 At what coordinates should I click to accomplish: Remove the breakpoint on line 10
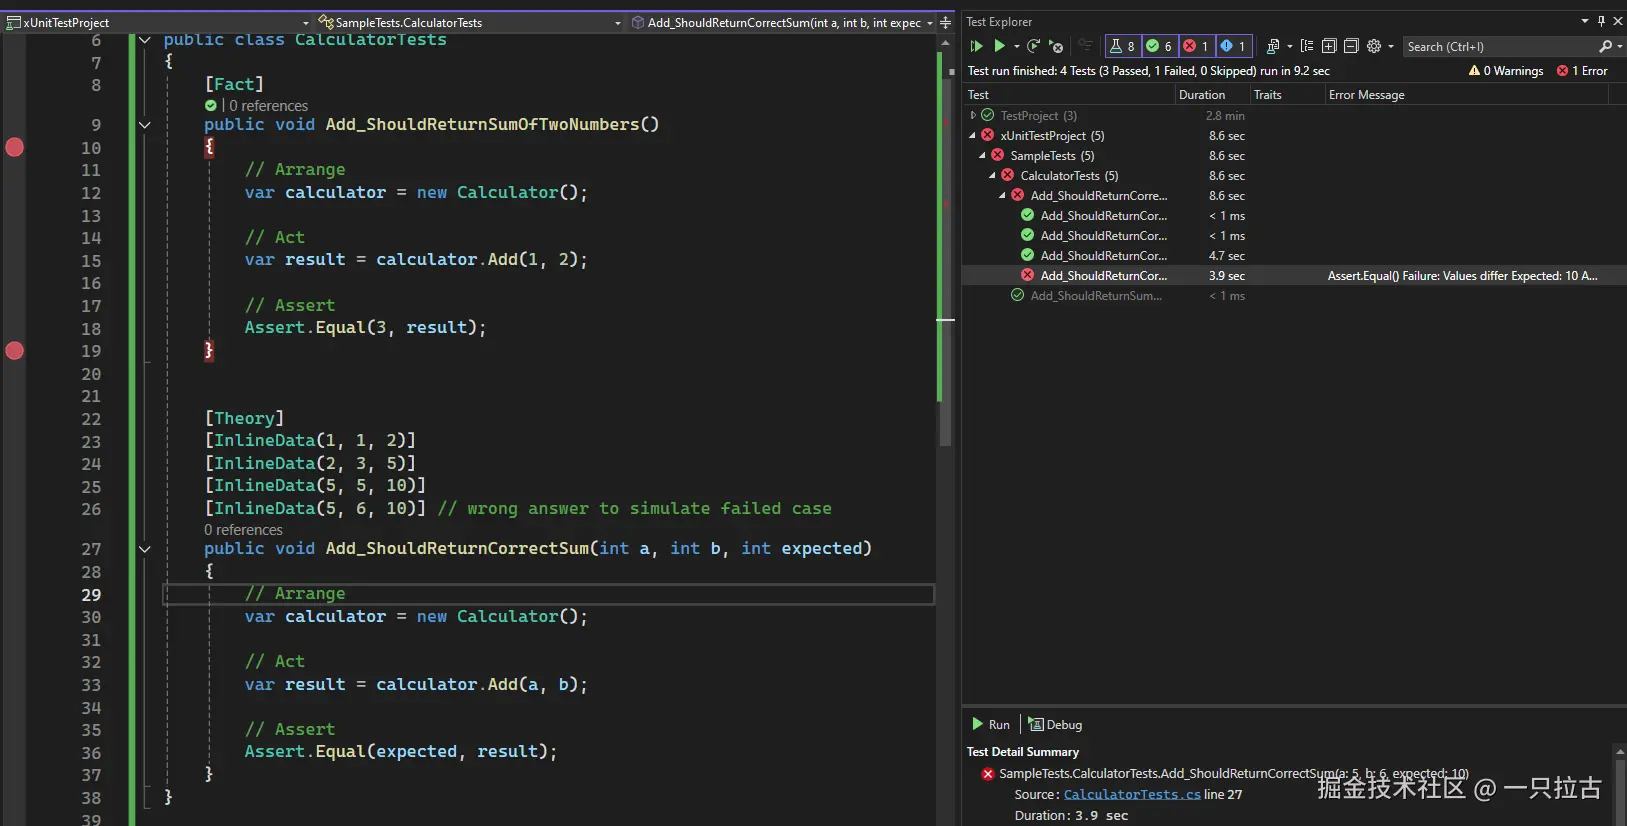pos(15,147)
